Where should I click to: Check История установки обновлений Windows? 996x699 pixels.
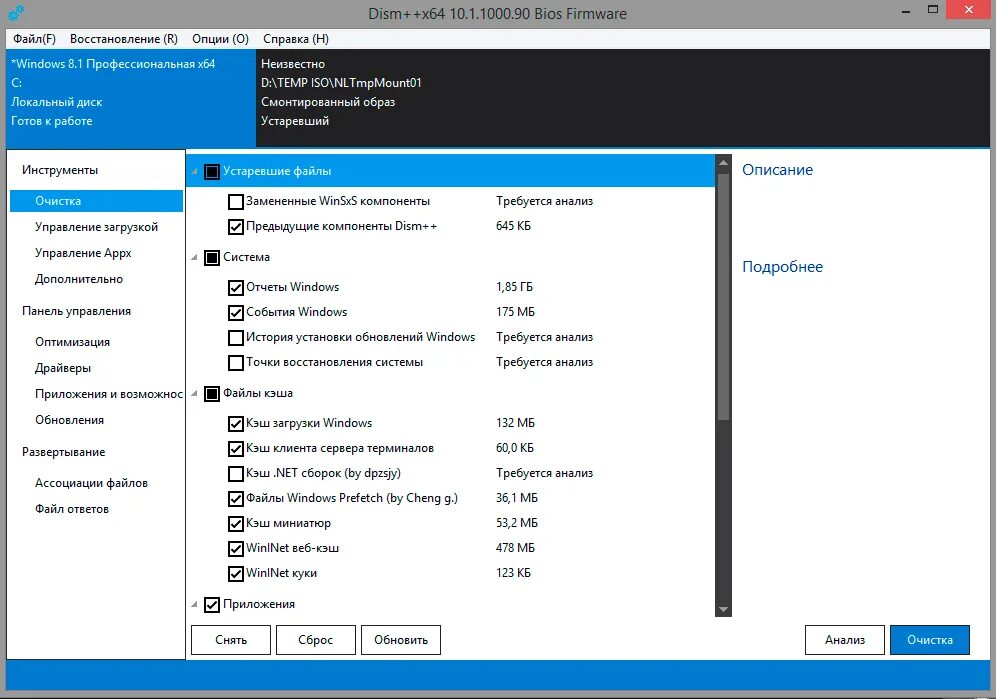[x=236, y=337]
